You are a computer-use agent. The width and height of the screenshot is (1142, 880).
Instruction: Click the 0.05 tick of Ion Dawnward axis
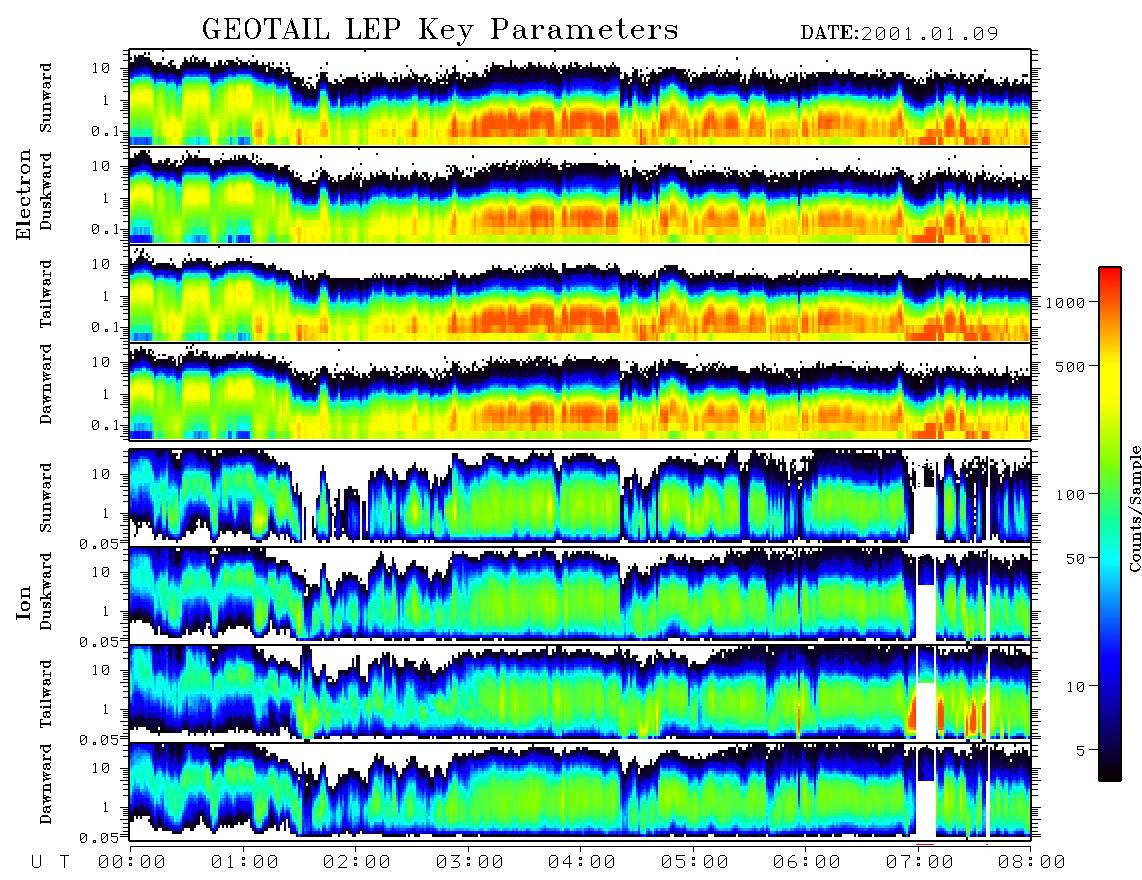click(x=98, y=838)
